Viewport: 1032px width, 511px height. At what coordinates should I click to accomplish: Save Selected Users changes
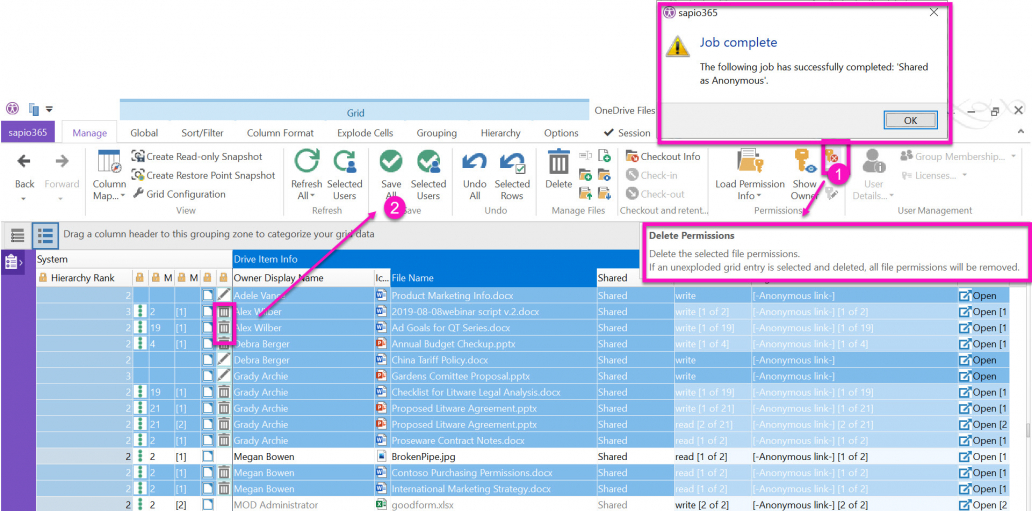coord(428,176)
